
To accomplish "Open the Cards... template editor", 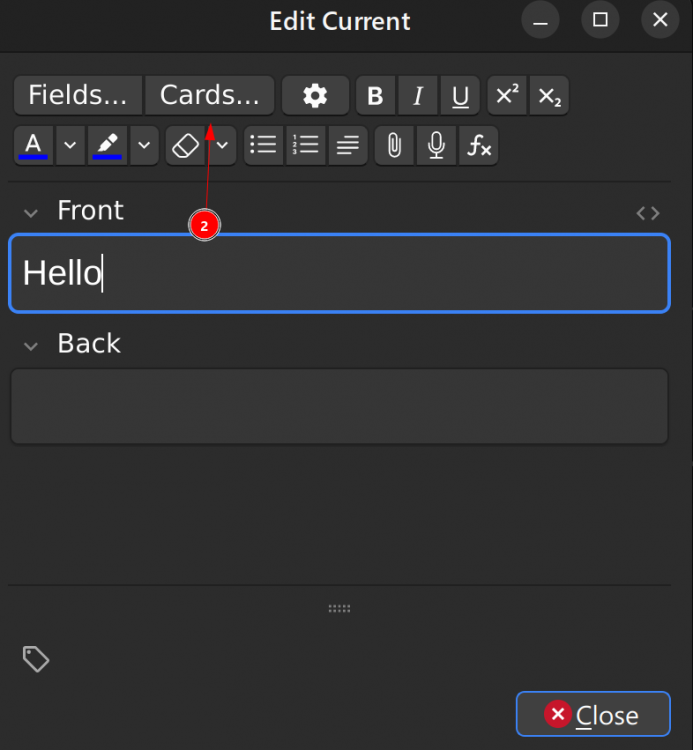I will pos(210,95).
